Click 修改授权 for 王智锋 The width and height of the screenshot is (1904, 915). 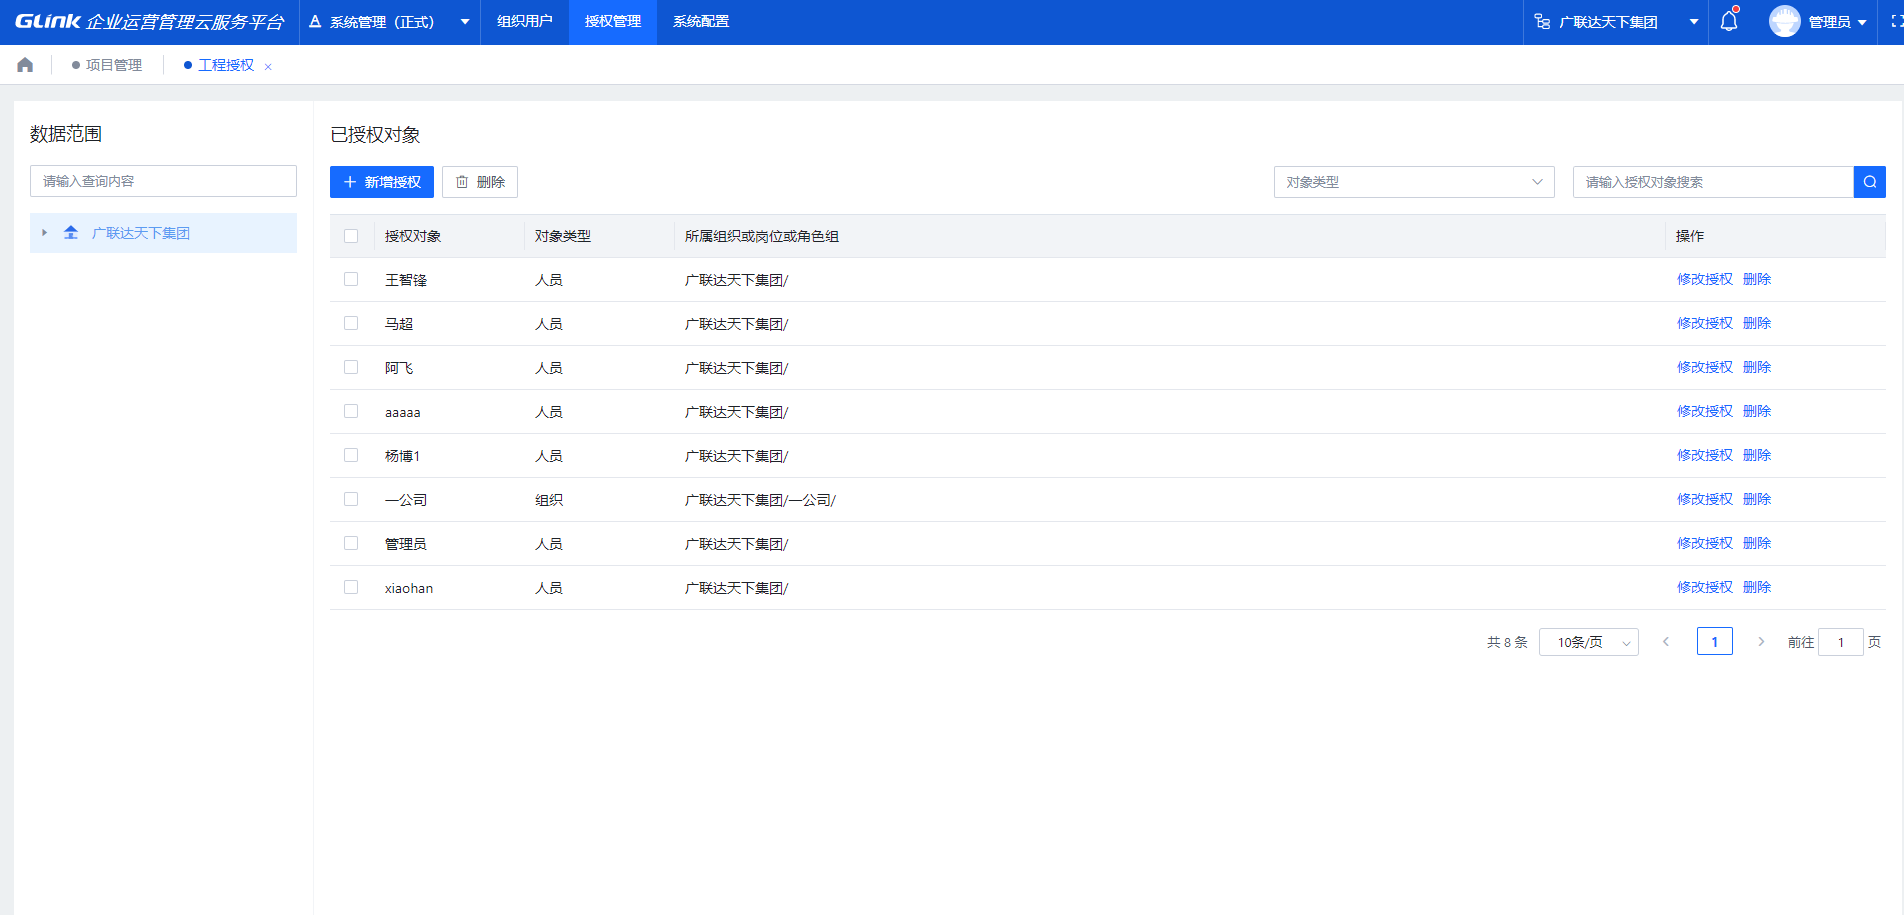click(x=1705, y=279)
